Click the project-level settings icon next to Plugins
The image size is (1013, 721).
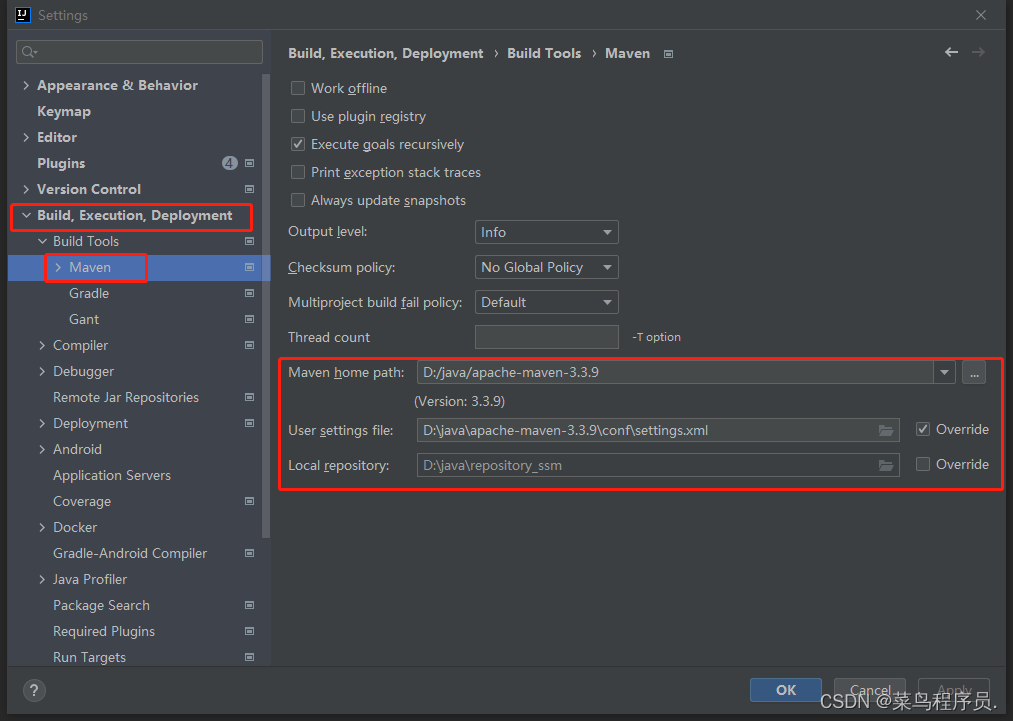click(x=249, y=163)
